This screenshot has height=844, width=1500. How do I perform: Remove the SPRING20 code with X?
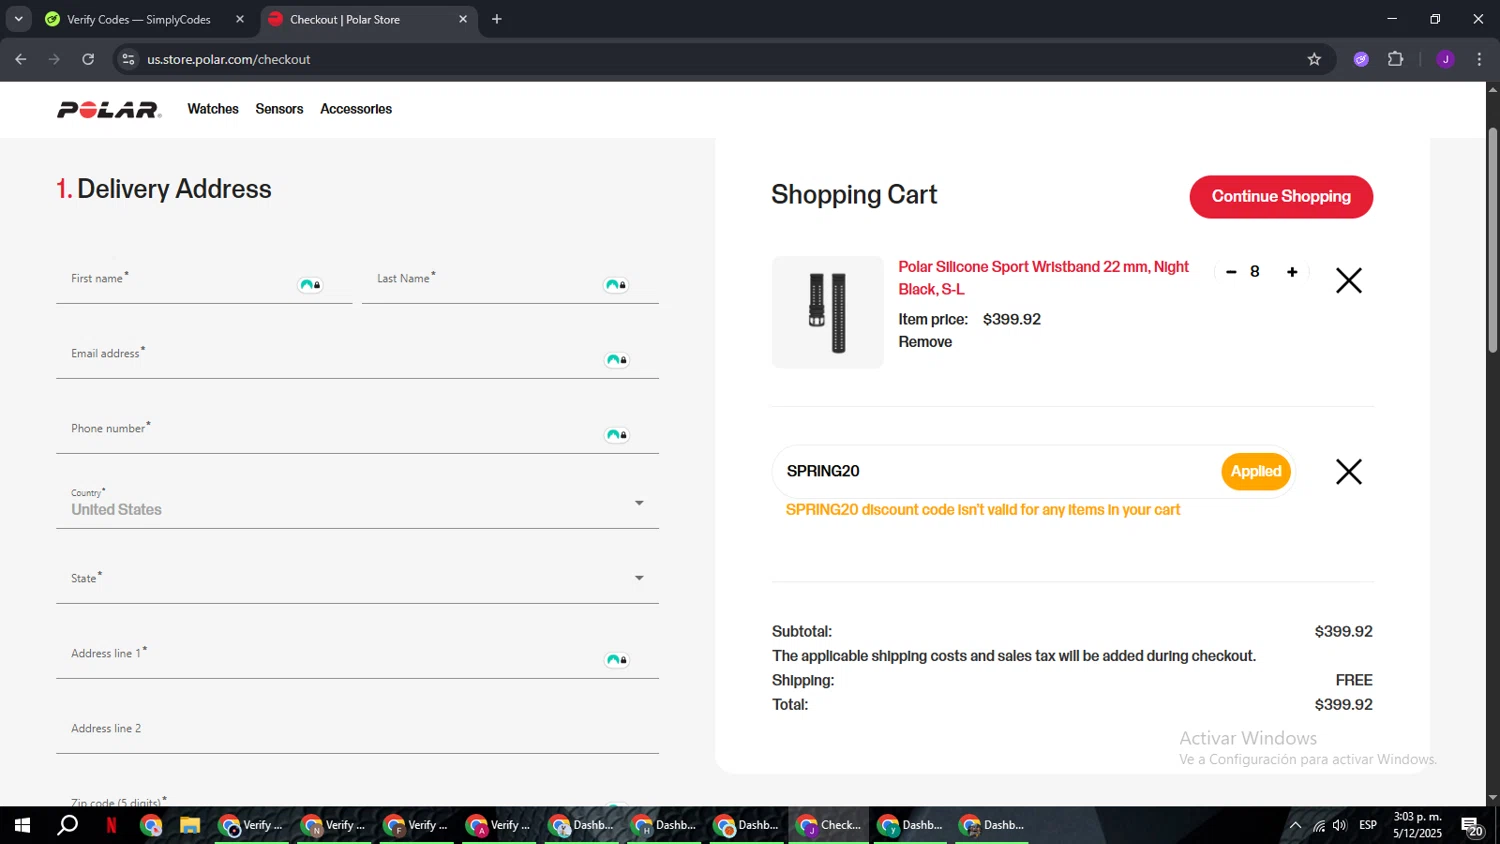1349,472
